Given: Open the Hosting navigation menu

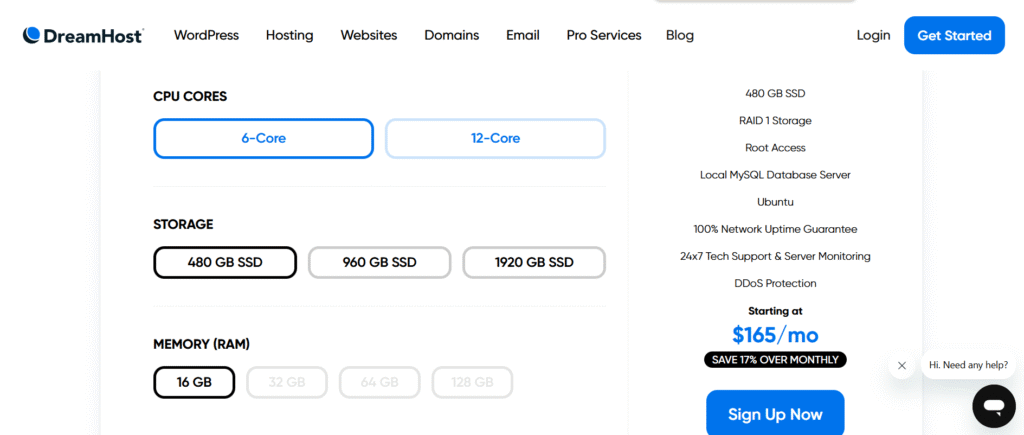Looking at the screenshot, I should 289,35.
